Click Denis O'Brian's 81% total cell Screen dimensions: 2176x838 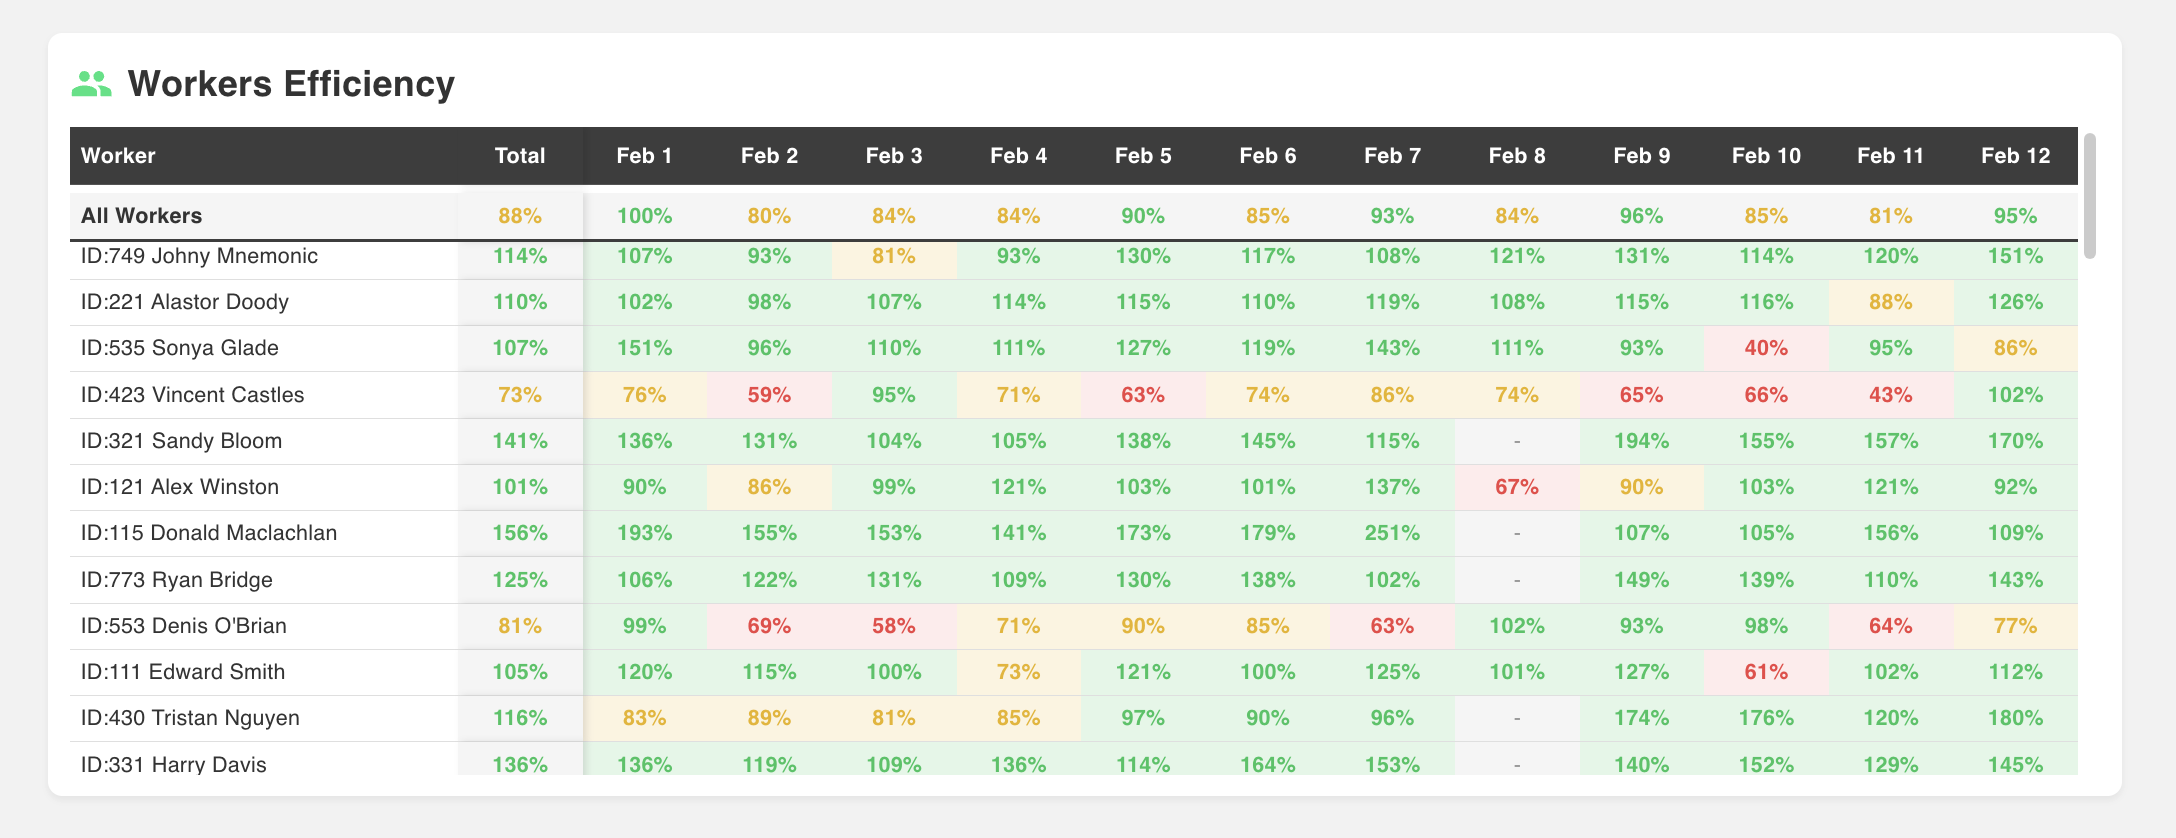coord(520,626)
